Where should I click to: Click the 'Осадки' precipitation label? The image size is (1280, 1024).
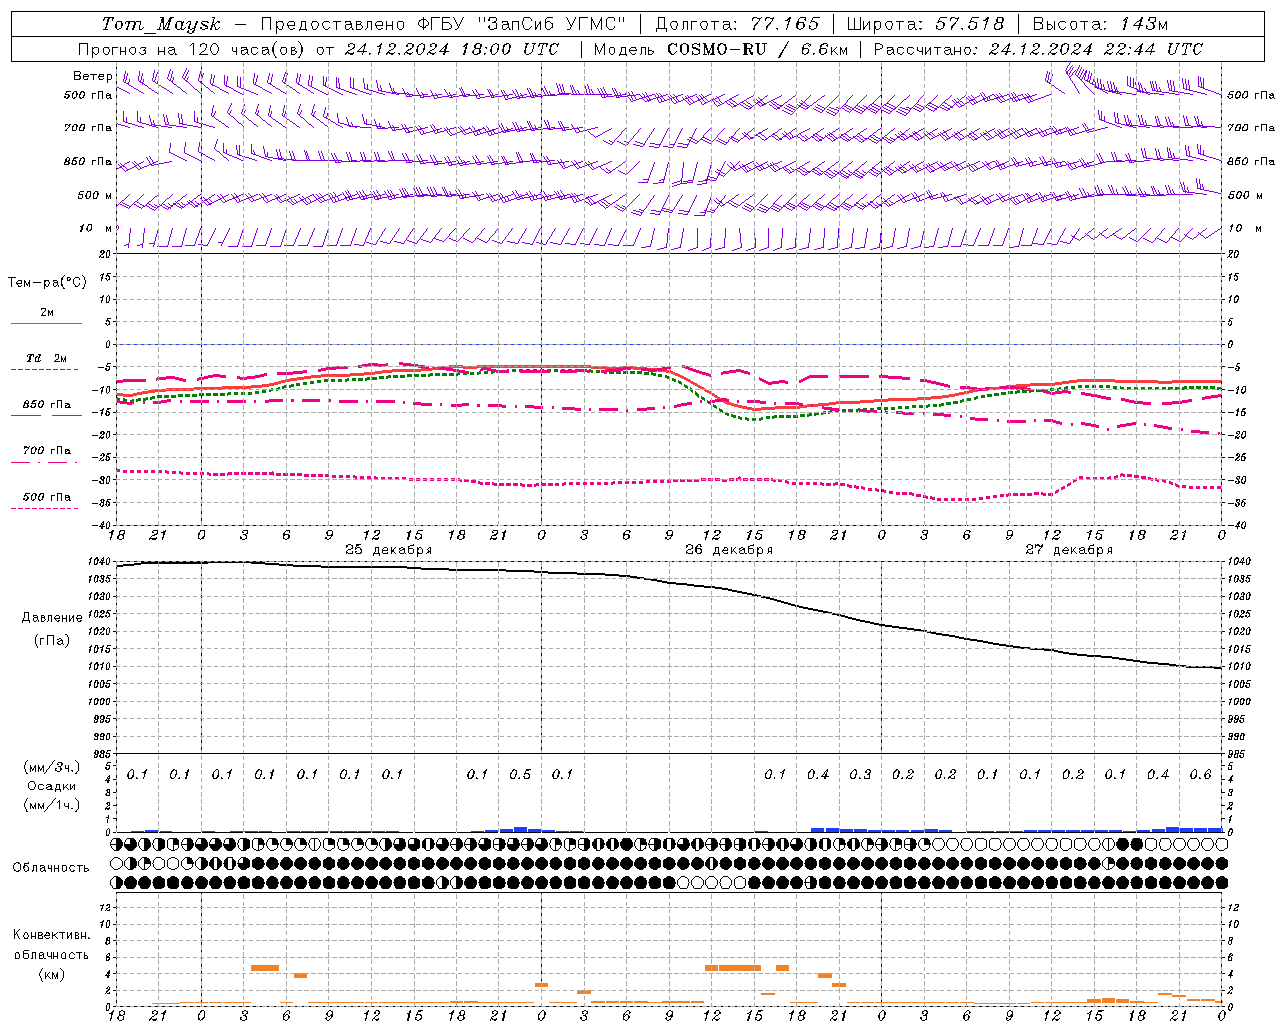52,786
